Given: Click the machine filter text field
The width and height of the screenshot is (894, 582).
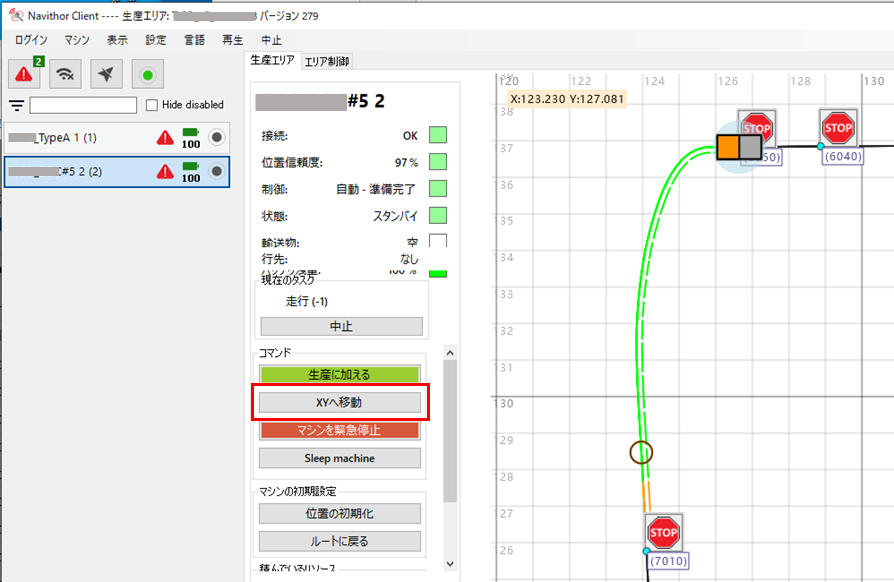Looking at the screenshot, I should click(x=83, y=105).
